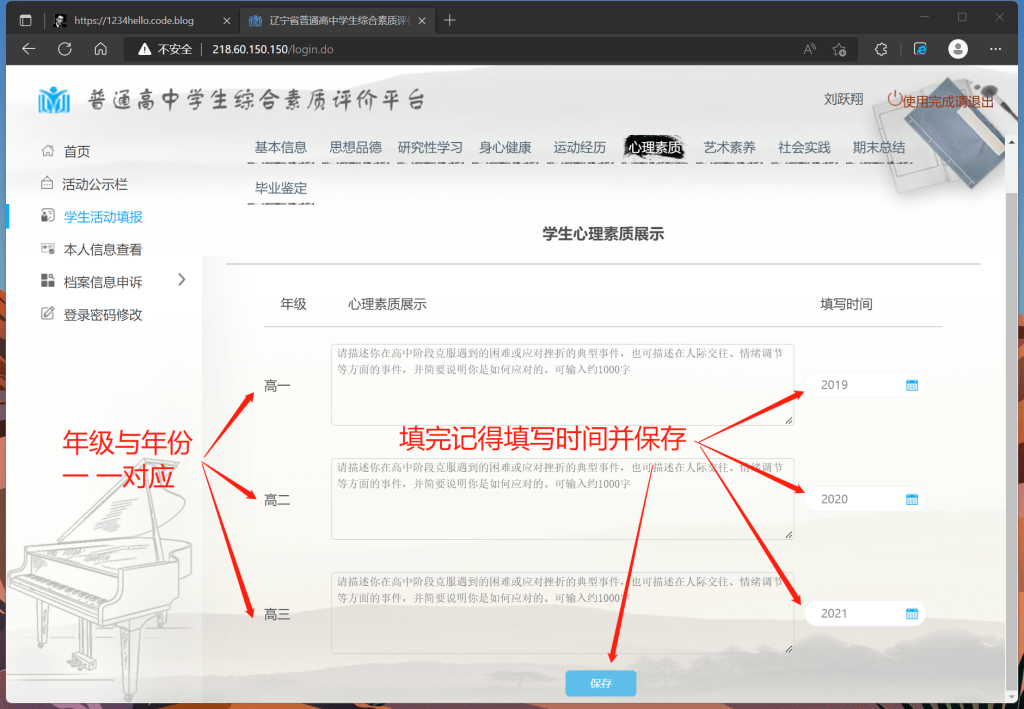The image size is (1024, 709).
Task: Open browser settings ellipsis menu
Action: coord(995,49)
